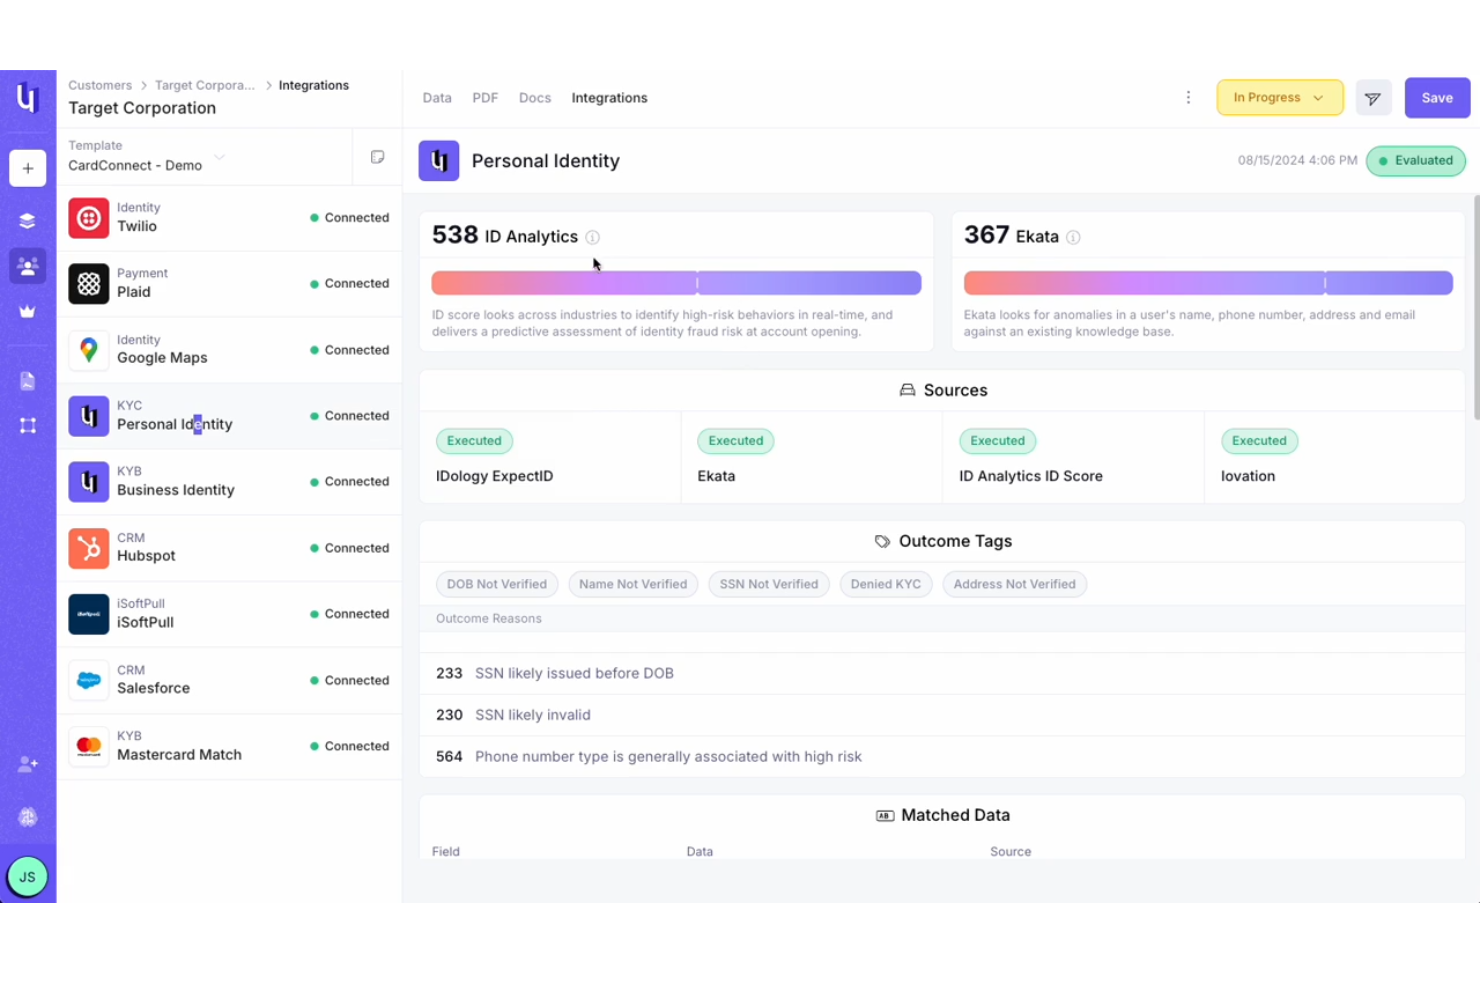Open the three-dot more options menu
Image resolution: width=1480 pixels, height=987 pixels.
[x=1188, y=98]
